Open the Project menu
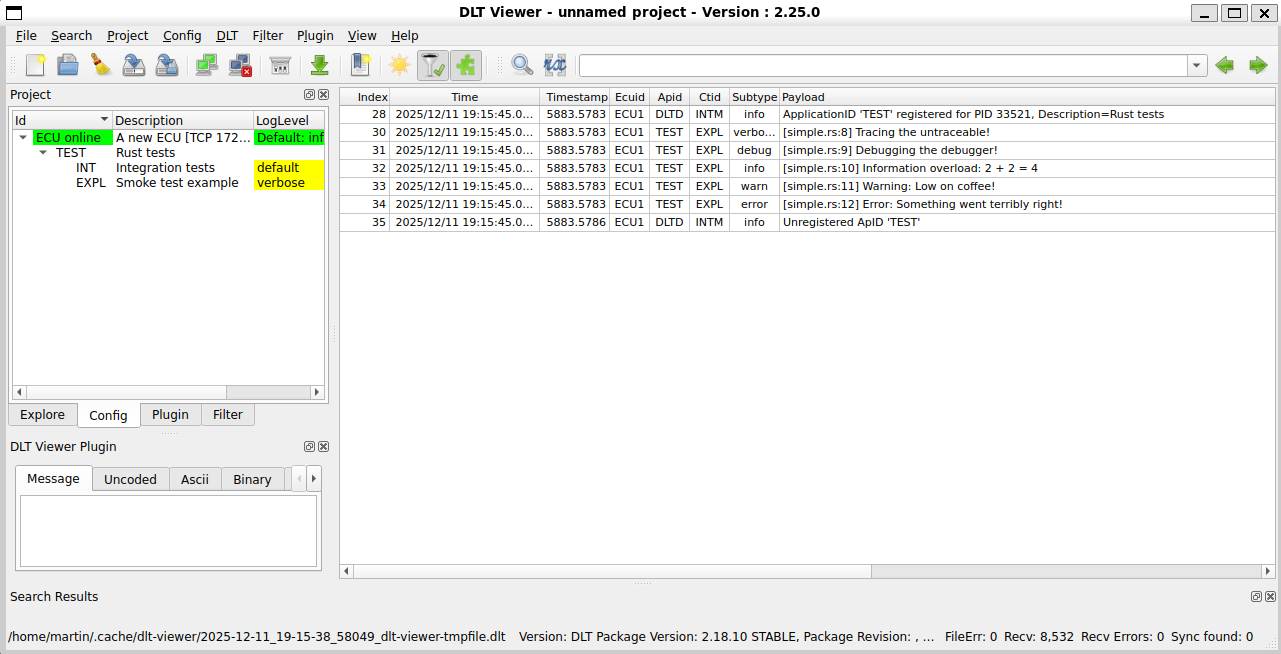 [x=128, y=35]
